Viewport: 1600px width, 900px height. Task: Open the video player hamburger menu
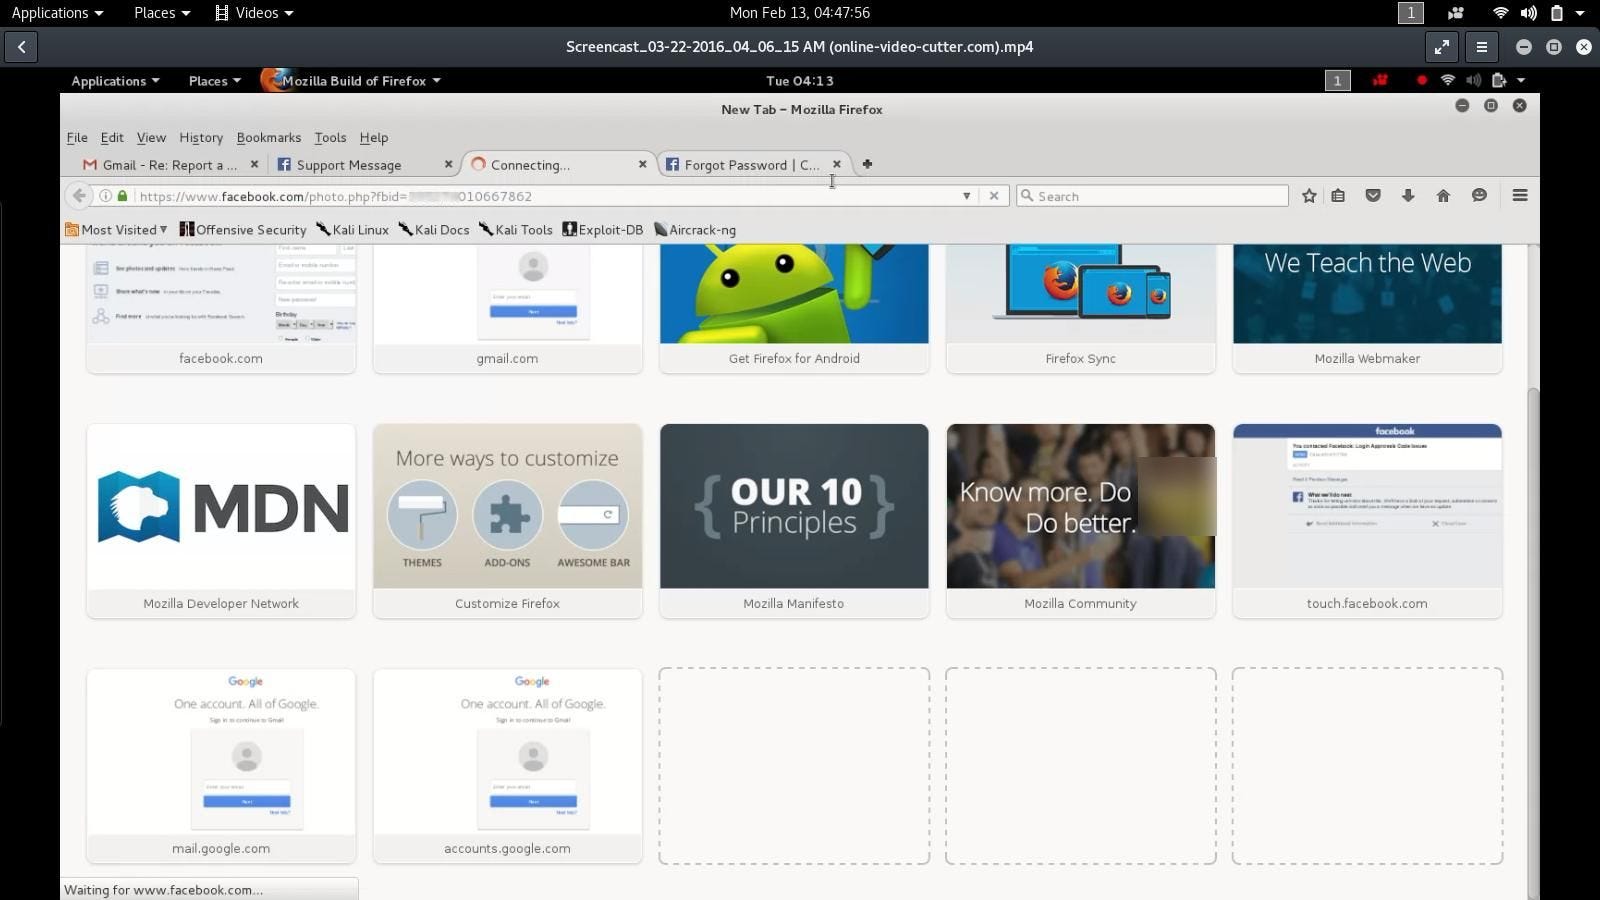[1482, 47]
